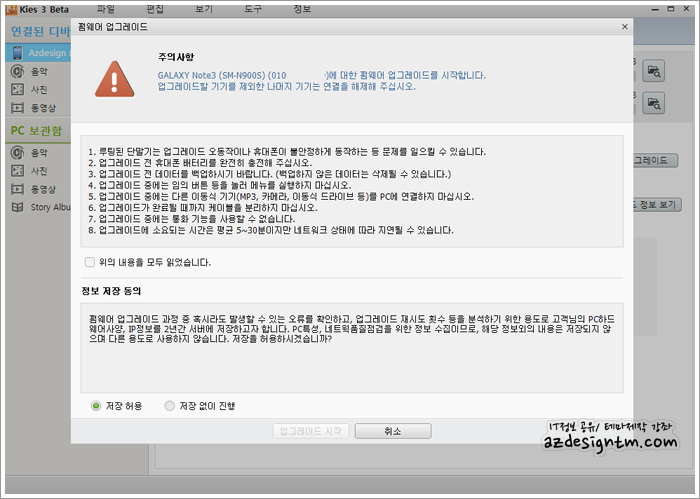700x499 pixels.
Task: Click the red warning triangle icon
Action: point(115,79)
